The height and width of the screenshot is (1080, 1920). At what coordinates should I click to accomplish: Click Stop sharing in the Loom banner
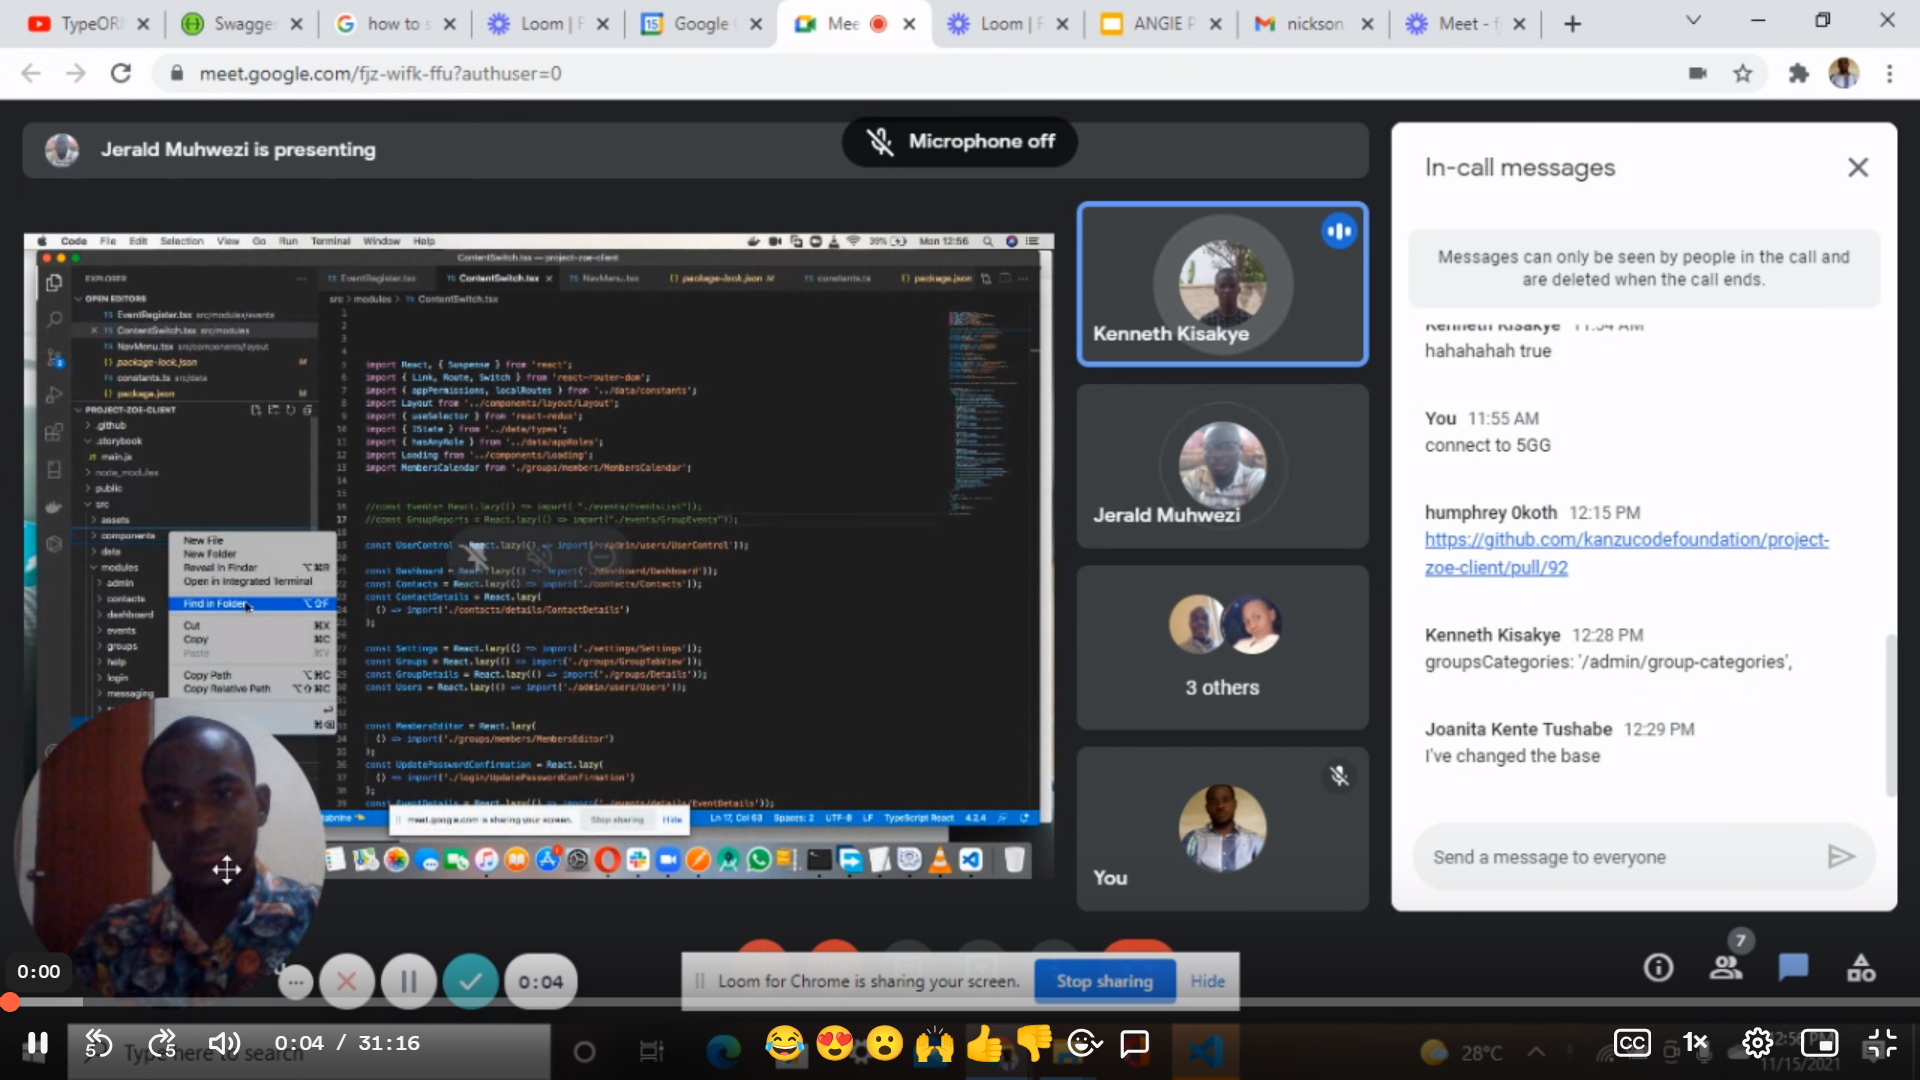point(1104,981)
